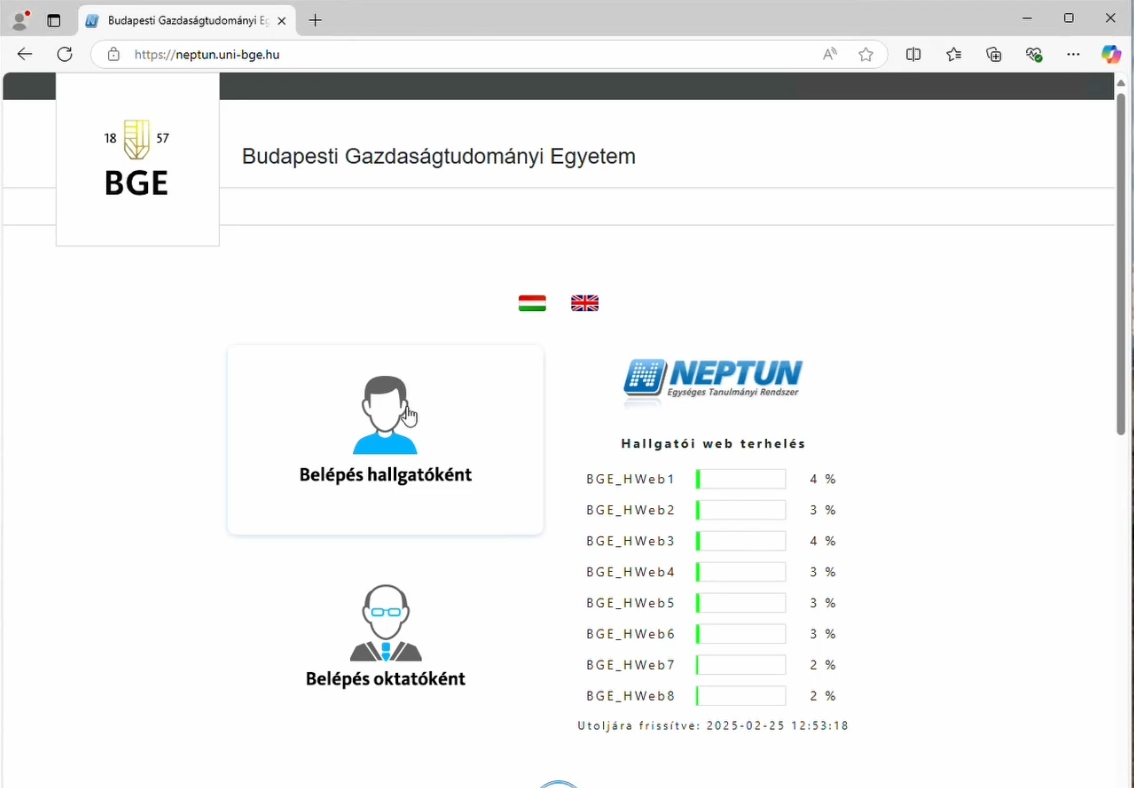Click the BGE_HWeb2 label
Viewport: 1134px width, 788px height.
point(631,510)
